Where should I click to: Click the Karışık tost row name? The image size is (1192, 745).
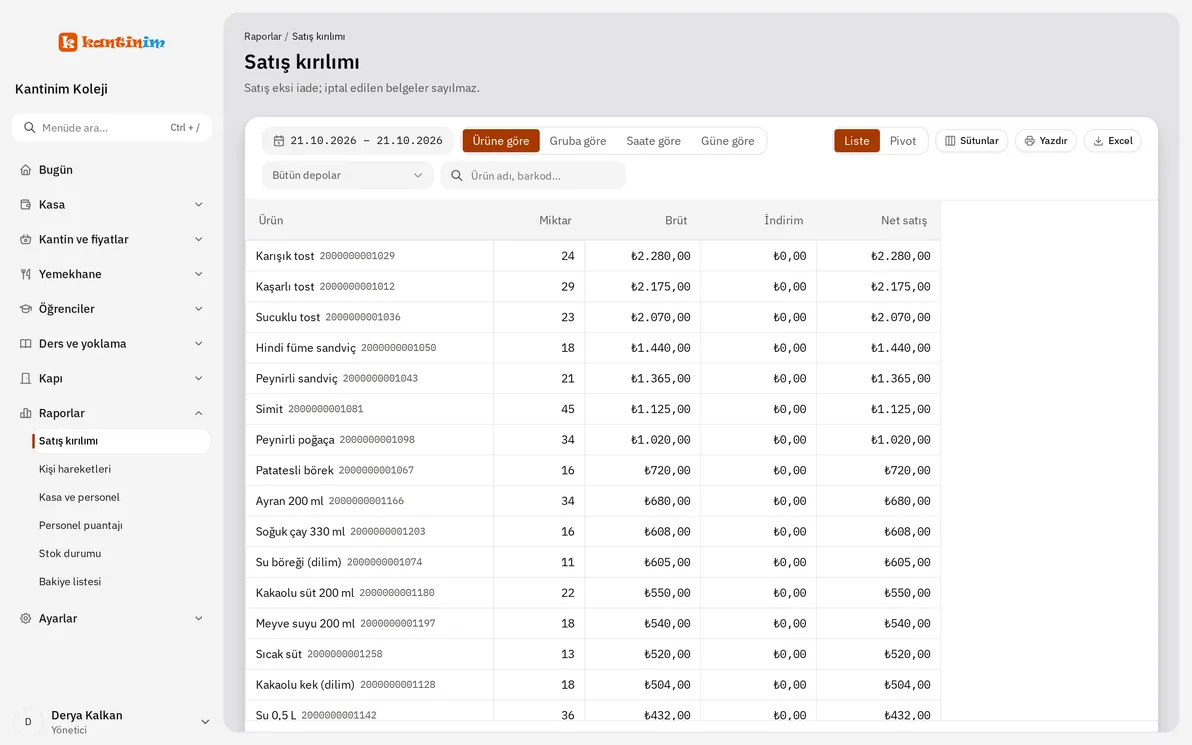coord(284,256)
